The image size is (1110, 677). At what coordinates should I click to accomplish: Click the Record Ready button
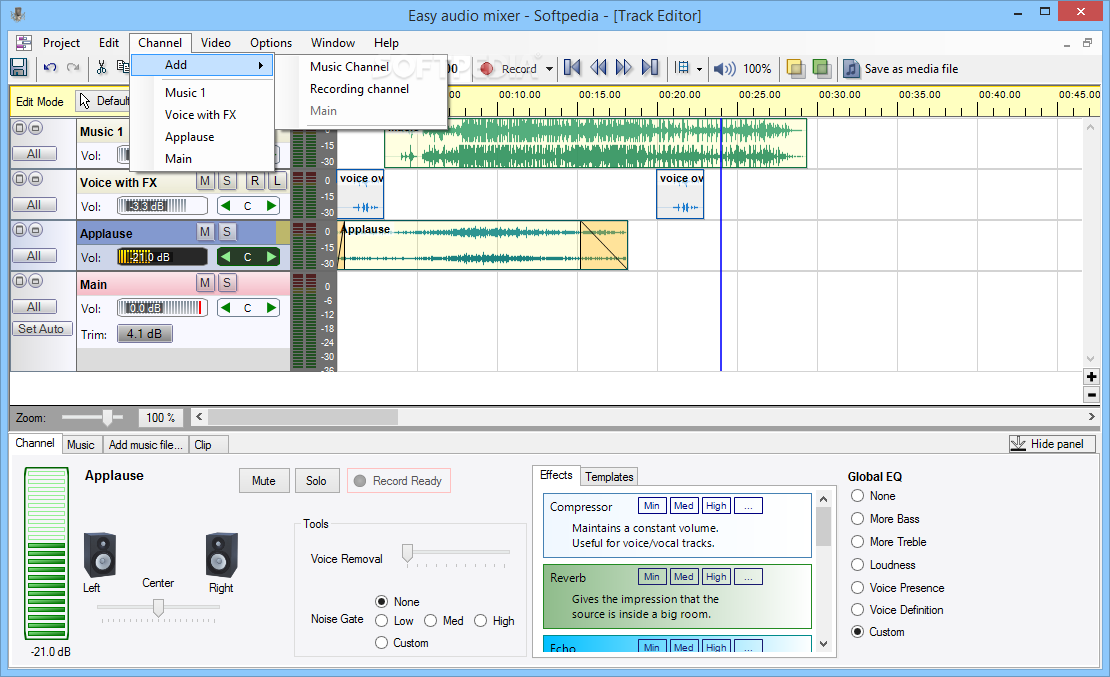(x=399, y=481)
